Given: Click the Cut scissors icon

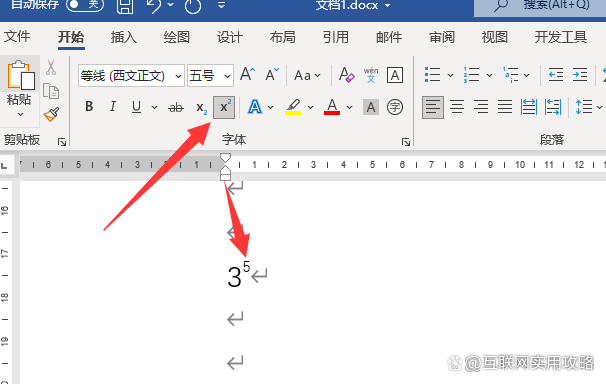Looking at the screenshot, I should tap(51, 68).
